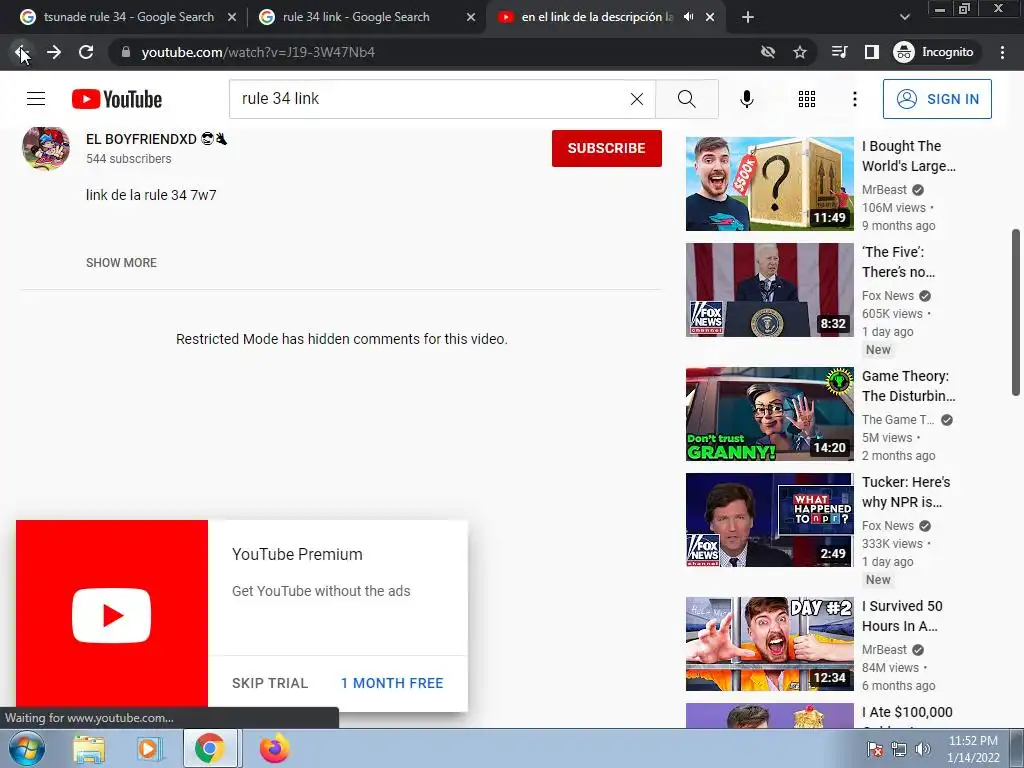Screen dimensions: 1024x768
Task: Open Firefox from taskbar
Action: tap(274, 748)
